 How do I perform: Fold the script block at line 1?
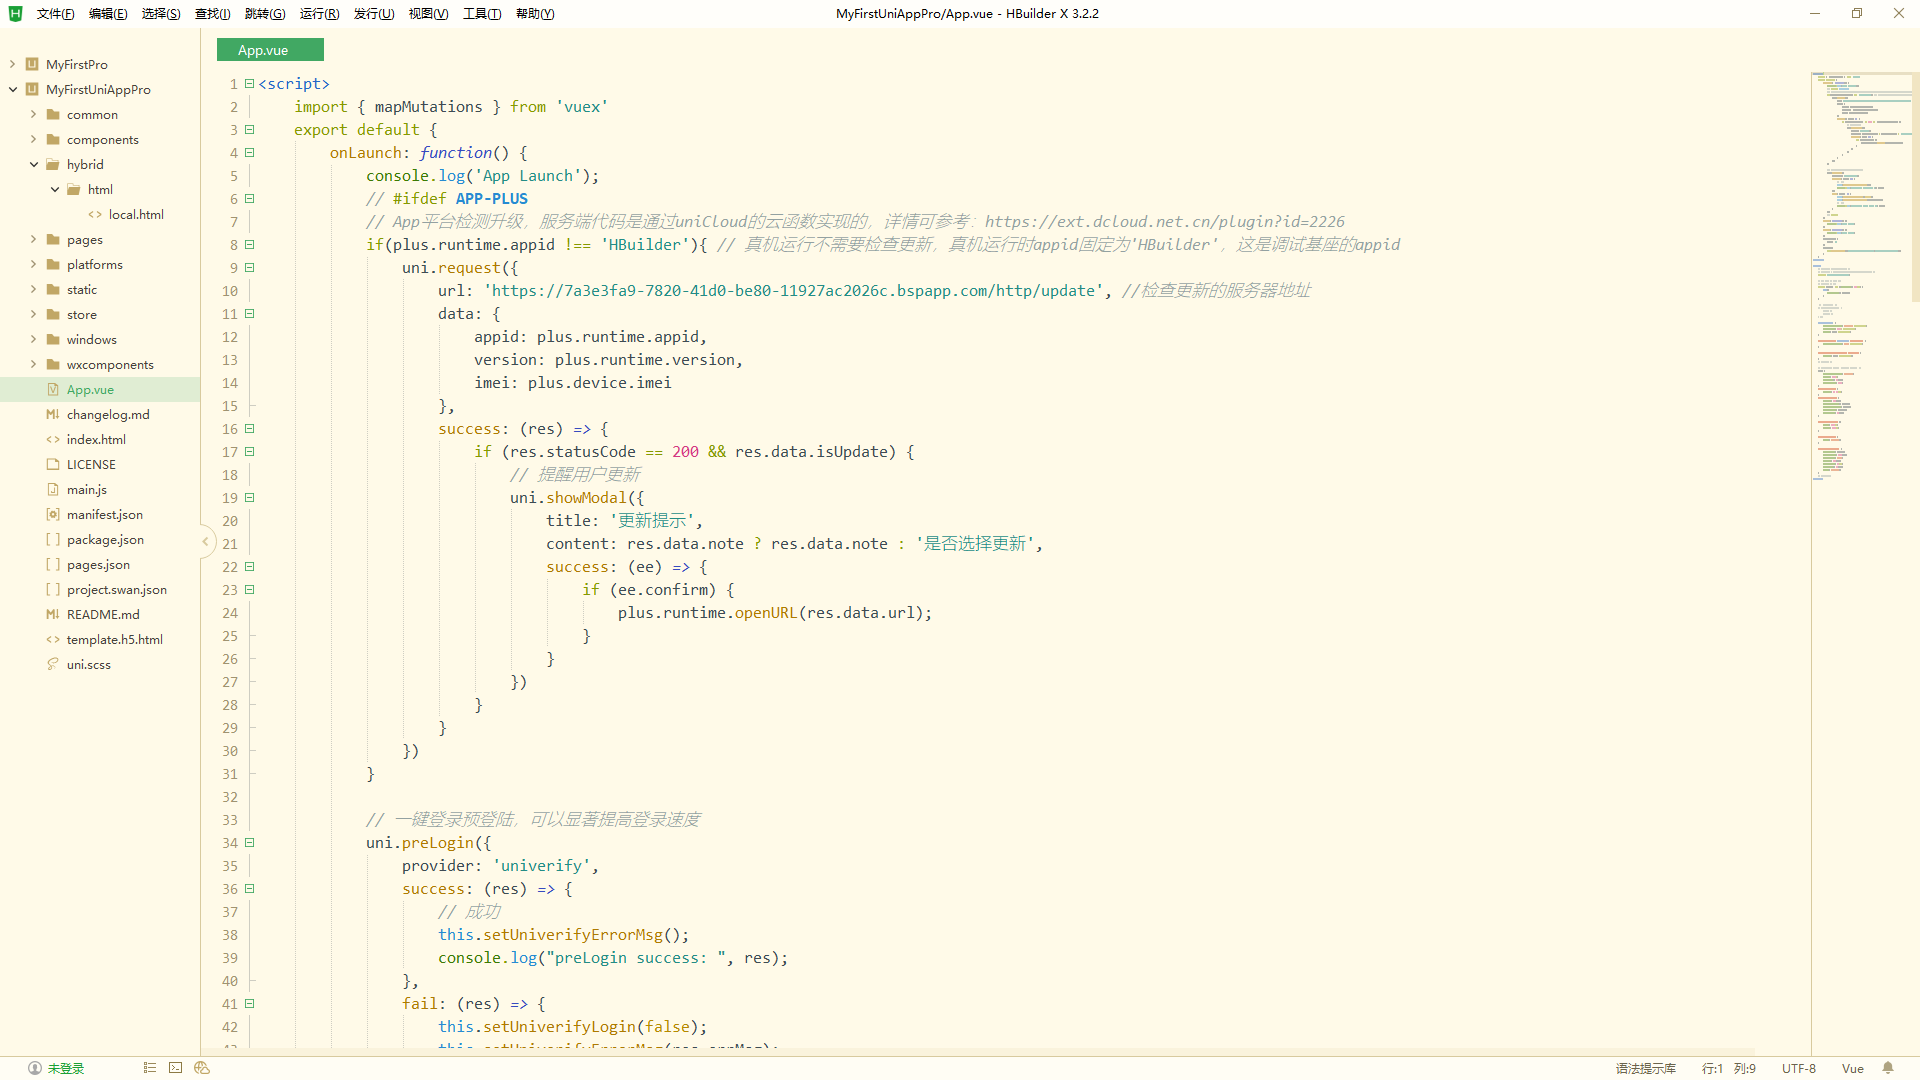pyautogui.click(x=250, y=83)
